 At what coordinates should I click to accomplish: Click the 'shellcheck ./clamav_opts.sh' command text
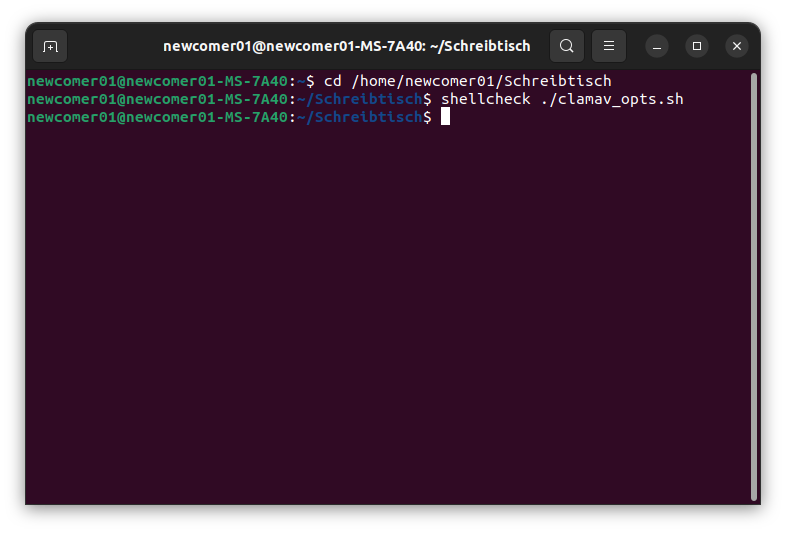point(562,99)
